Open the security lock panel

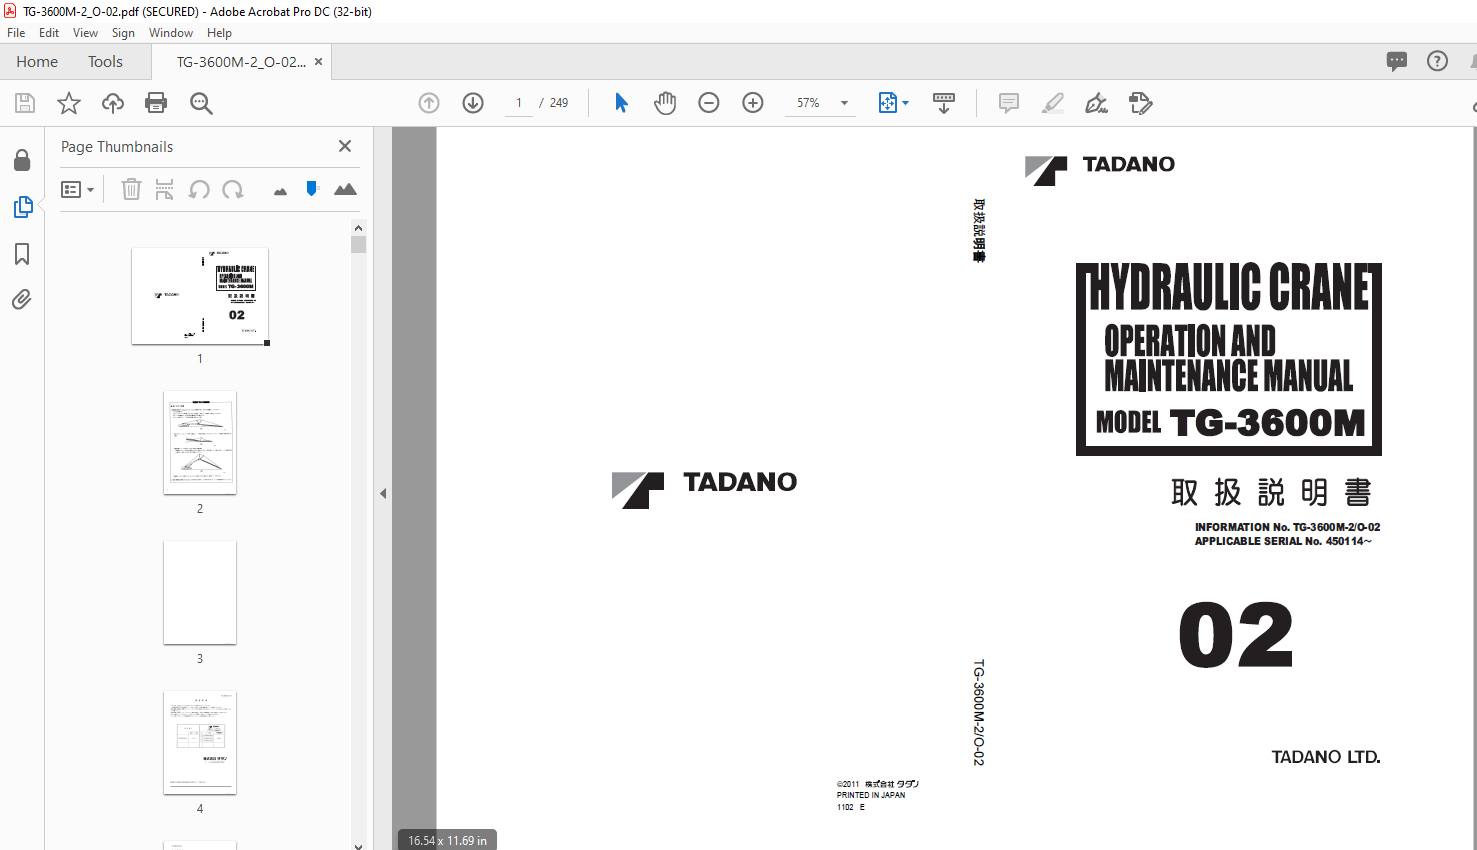pos(22,160)
